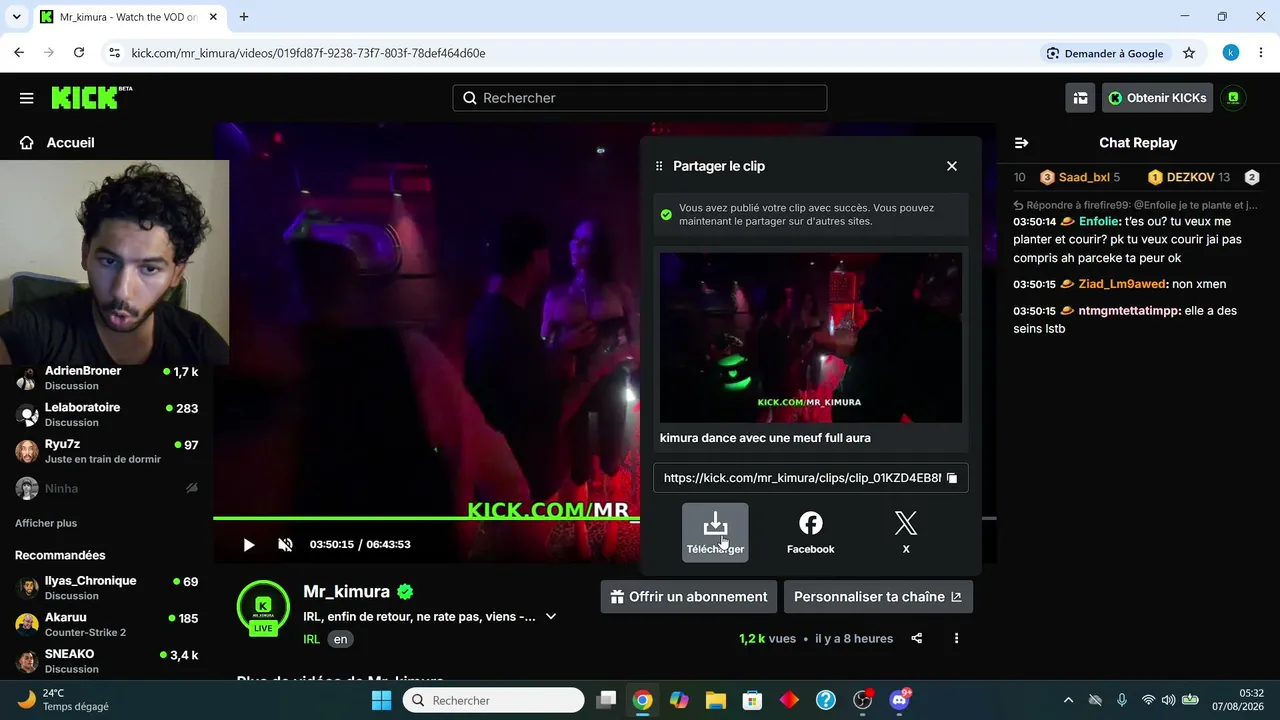1280x720 pixels.
Task: Open the chest icon beside Obtenir KICKs
Action: [1080, 98]
